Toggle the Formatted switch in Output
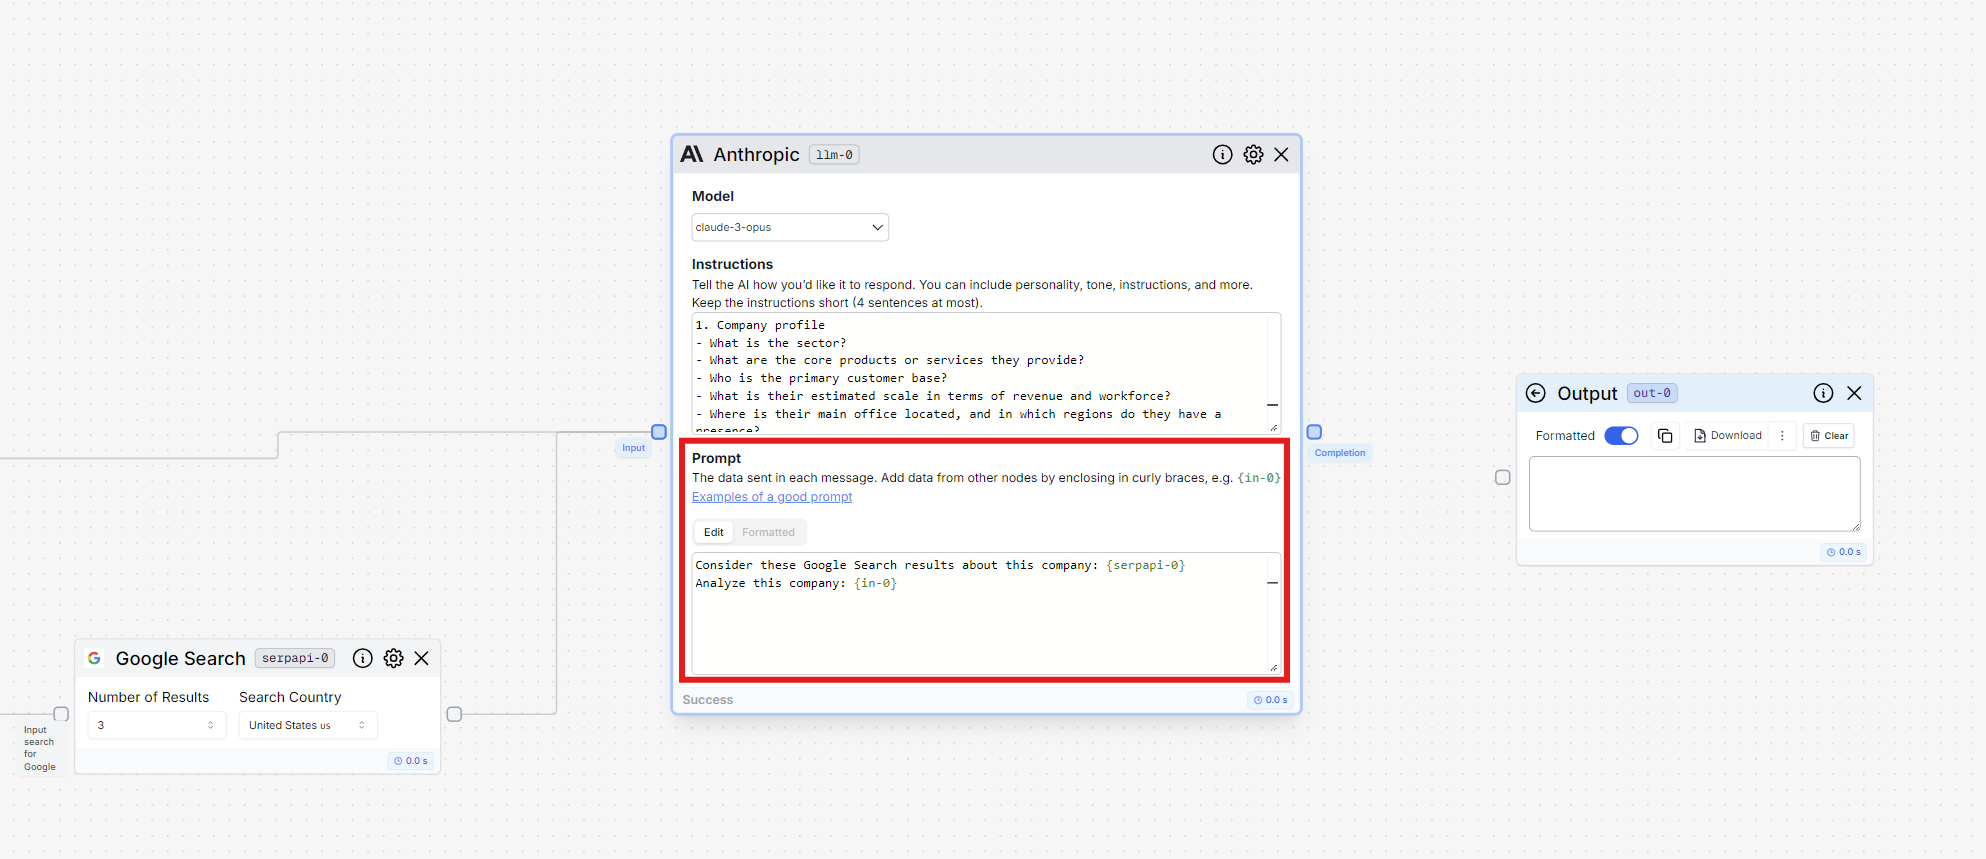Viewport: 1986px width, 859px height. (x=1621, y=436)
